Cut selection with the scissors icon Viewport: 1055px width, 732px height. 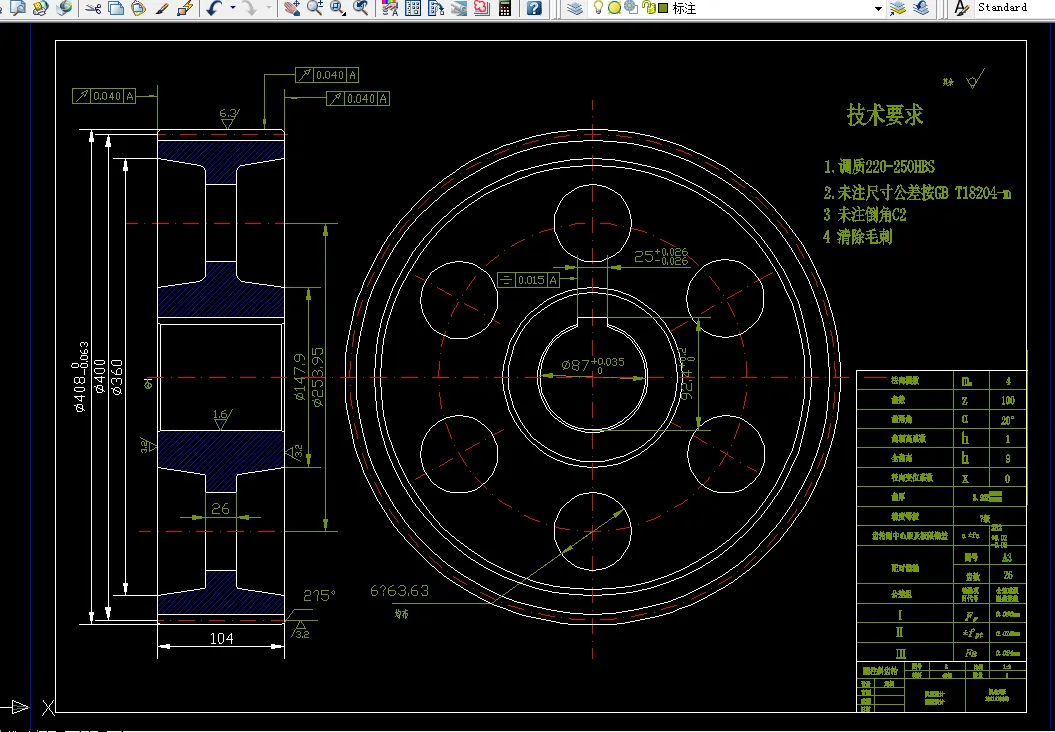94,8
